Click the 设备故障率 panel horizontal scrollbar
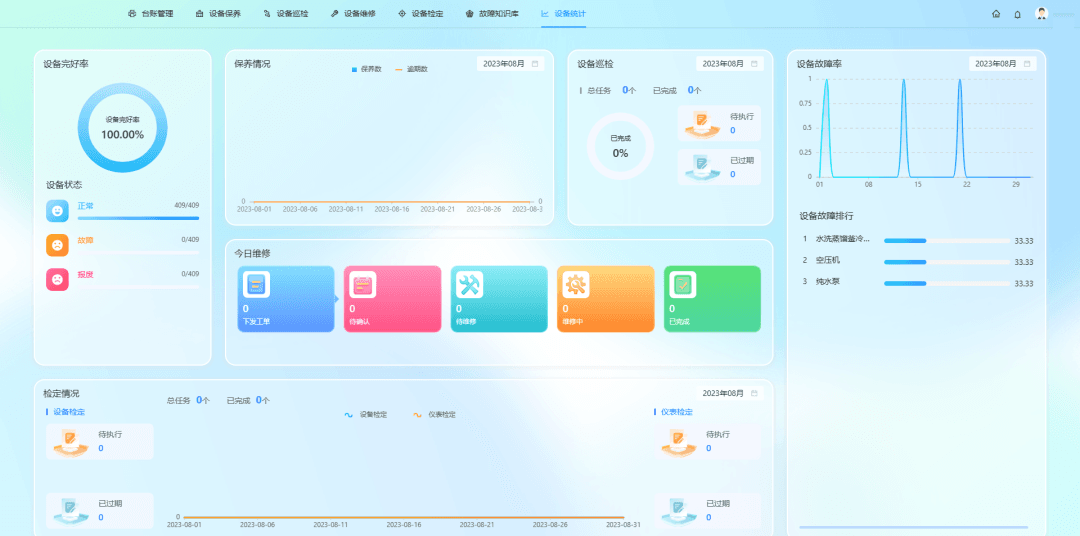Viewport: 1080px width, 536px height. (x=913, y=527)
